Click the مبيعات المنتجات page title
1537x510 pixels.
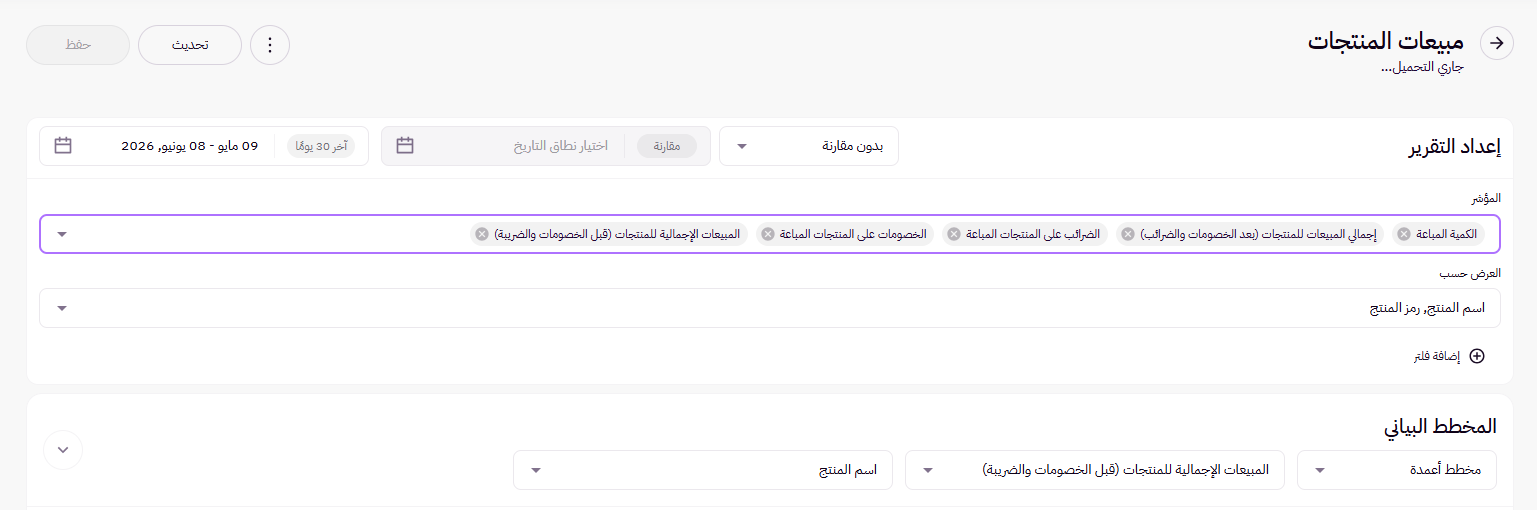click(x=1386, y=41)
